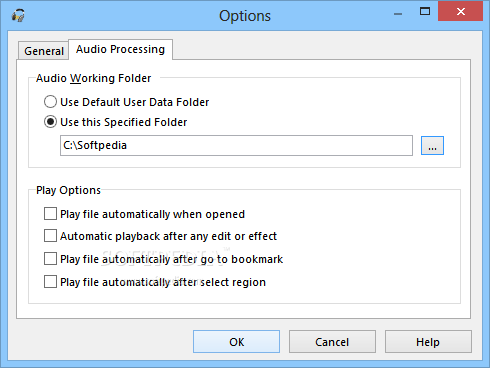This screenshot has height=368, width=490.
Task: Click the Options title bar text
Action: pyautogui.click(x=245, y=16)
